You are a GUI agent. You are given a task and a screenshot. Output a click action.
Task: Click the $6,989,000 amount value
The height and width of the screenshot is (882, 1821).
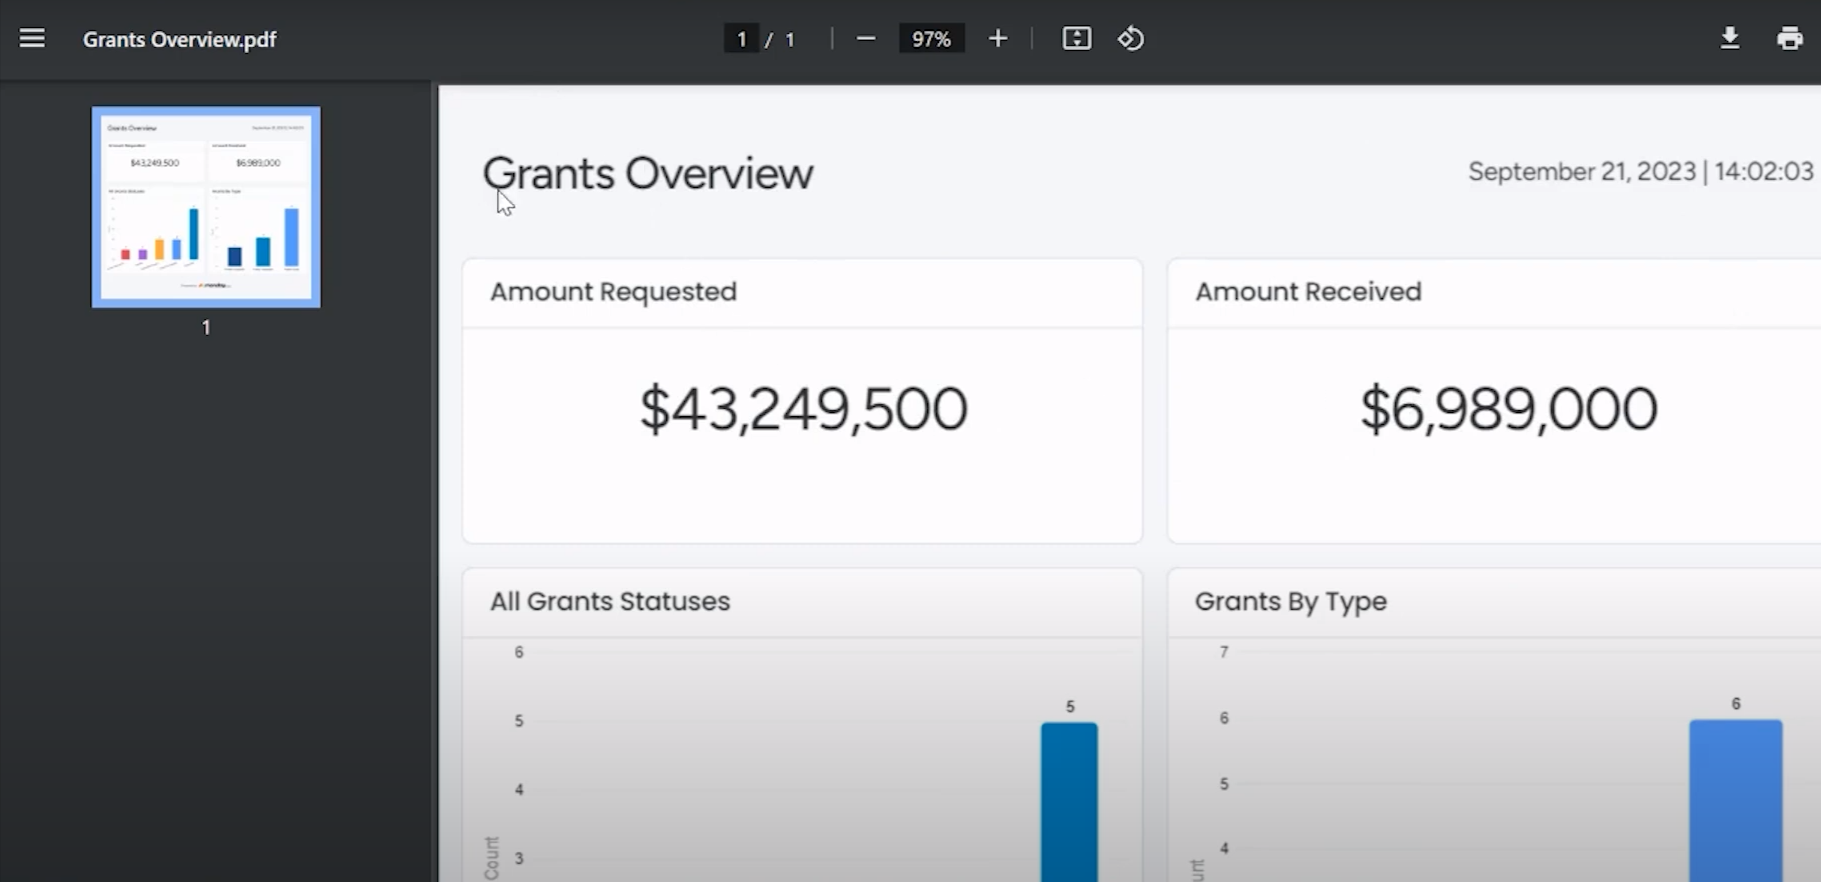click(1507, 409)
